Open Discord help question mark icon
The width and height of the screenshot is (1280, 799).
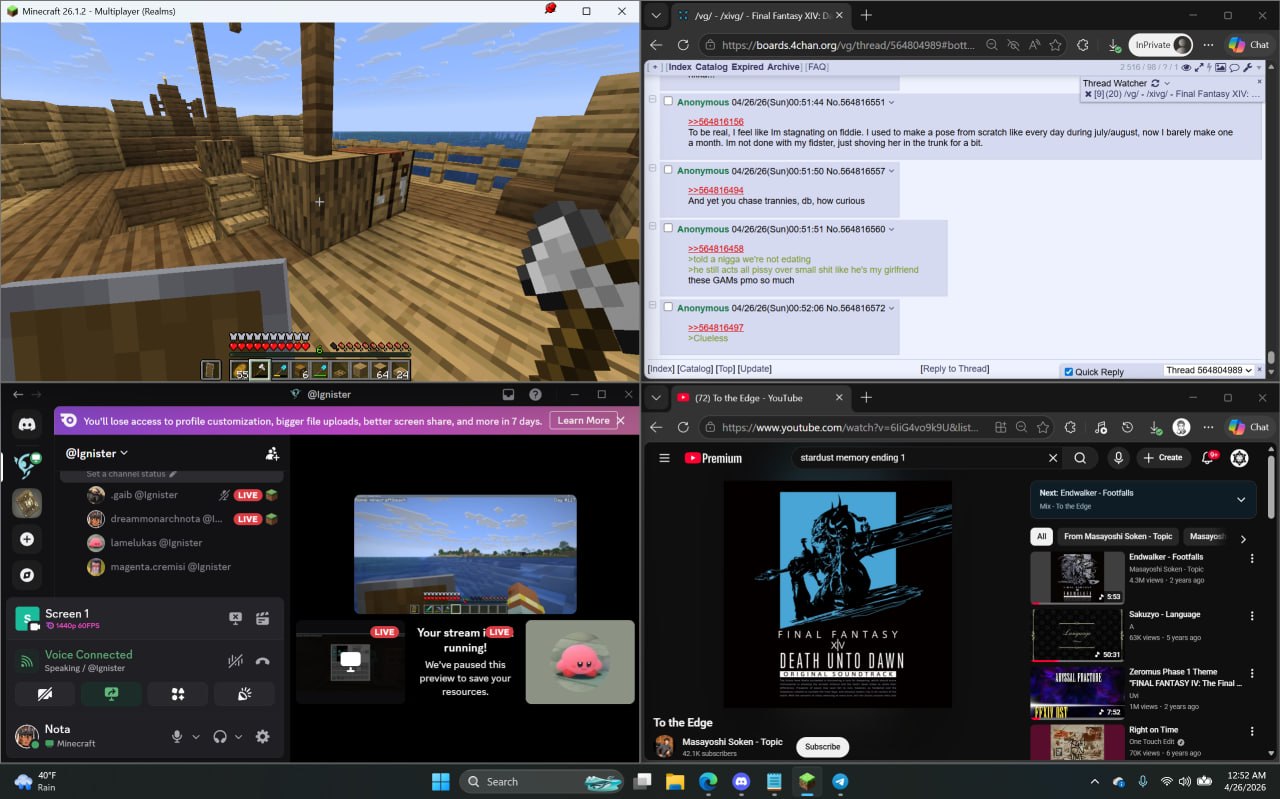coord(536,395)
